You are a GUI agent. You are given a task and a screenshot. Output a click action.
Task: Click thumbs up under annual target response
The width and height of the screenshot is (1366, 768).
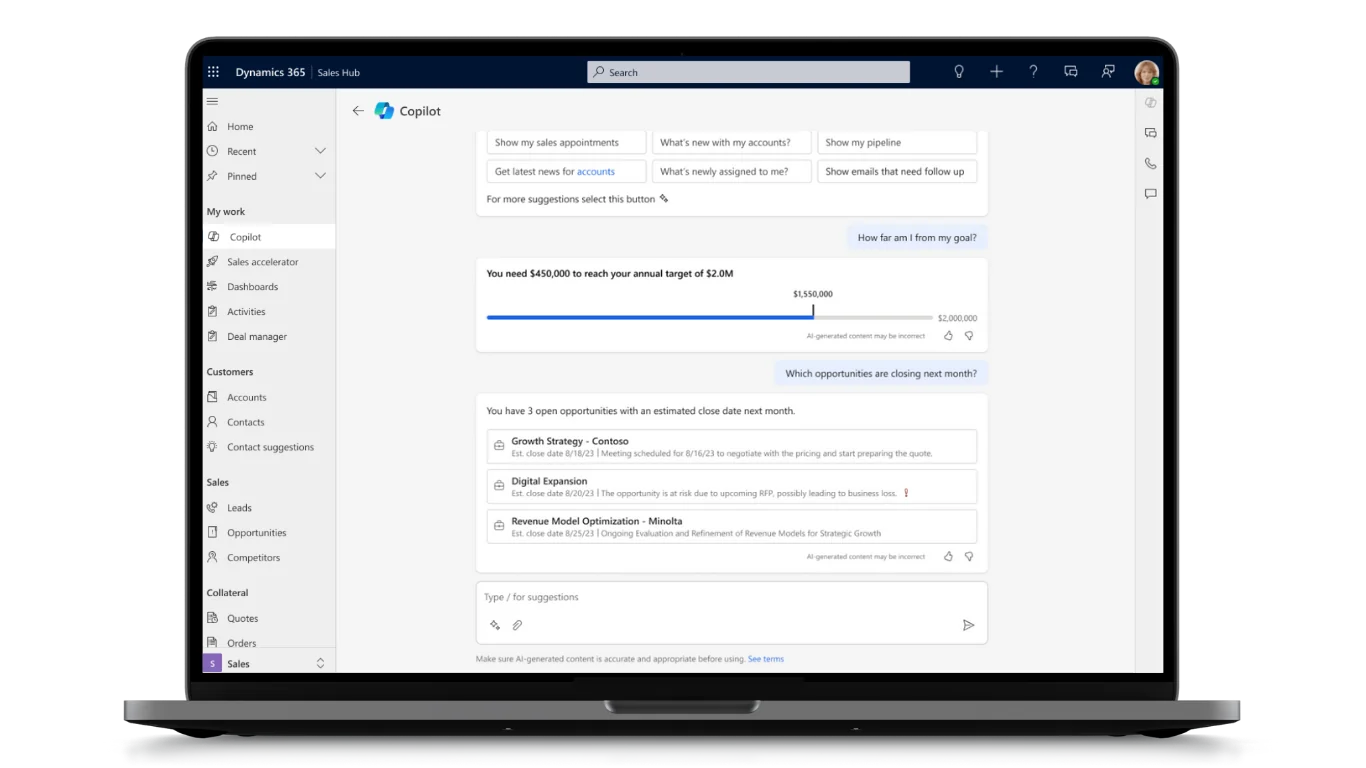(x=949, y=336)
